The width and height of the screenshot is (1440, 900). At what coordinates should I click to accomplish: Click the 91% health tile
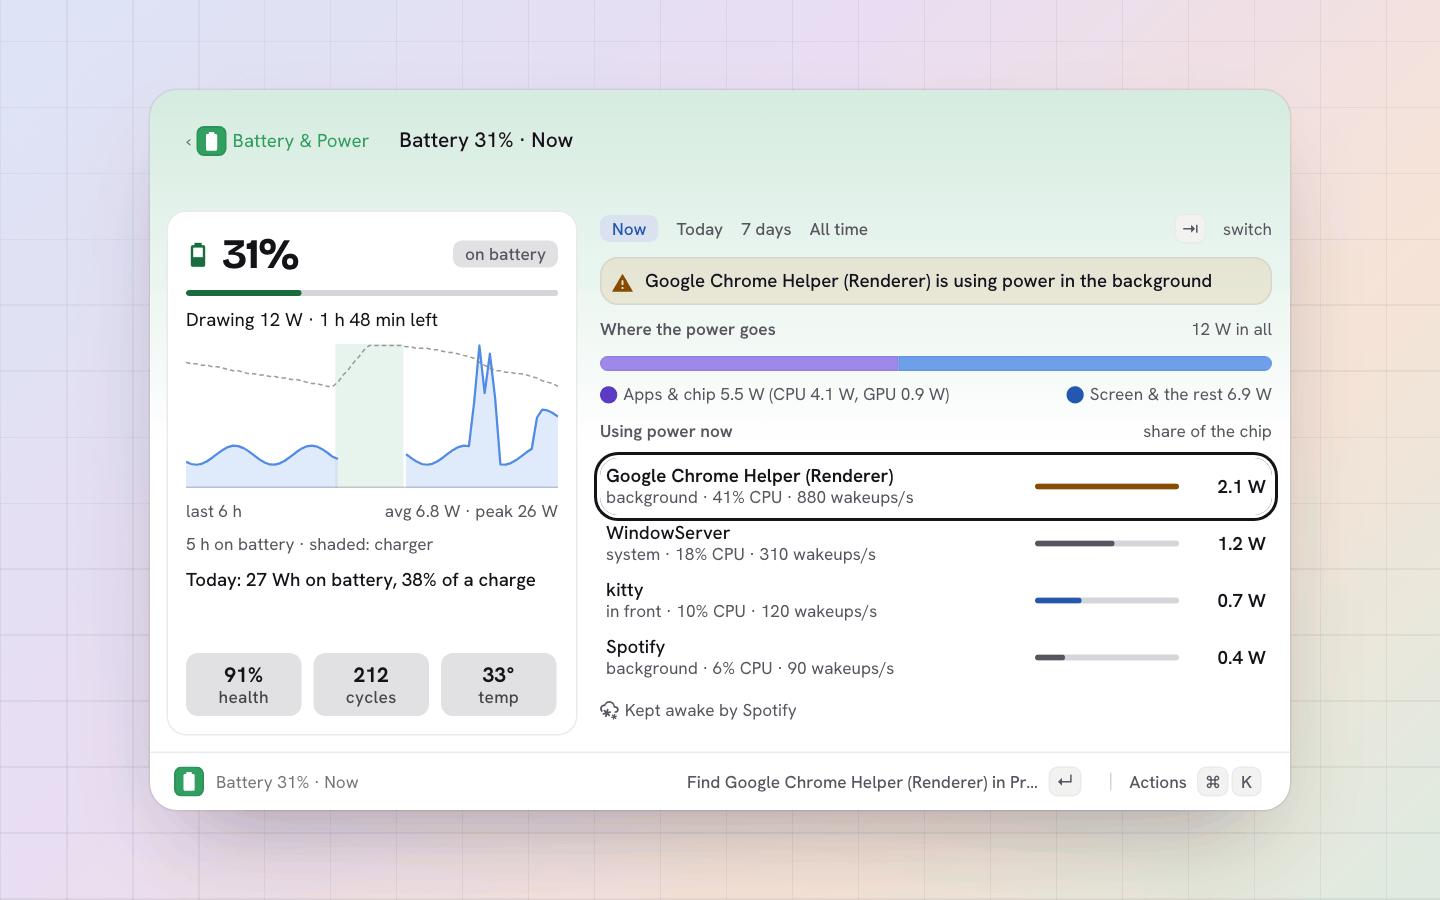click(244, 685)
